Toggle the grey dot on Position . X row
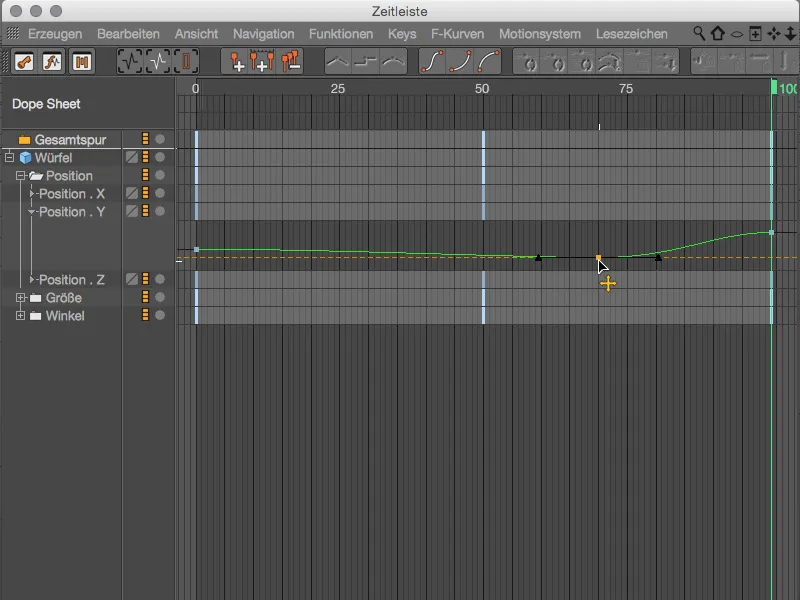Screen dimensions: 800x600 tap(160, 193)
